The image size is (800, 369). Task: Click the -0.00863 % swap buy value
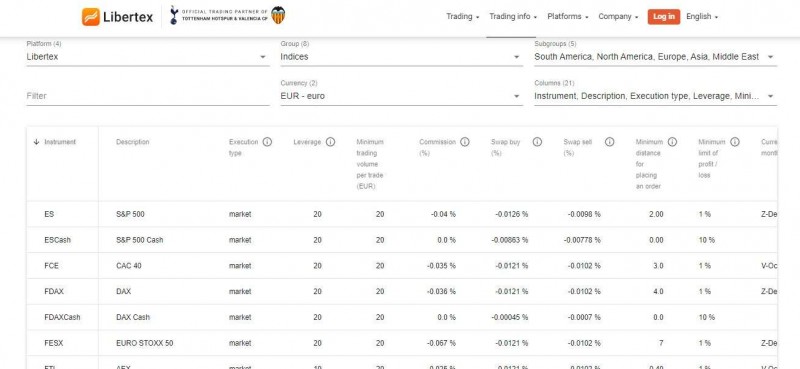[510, 240]
